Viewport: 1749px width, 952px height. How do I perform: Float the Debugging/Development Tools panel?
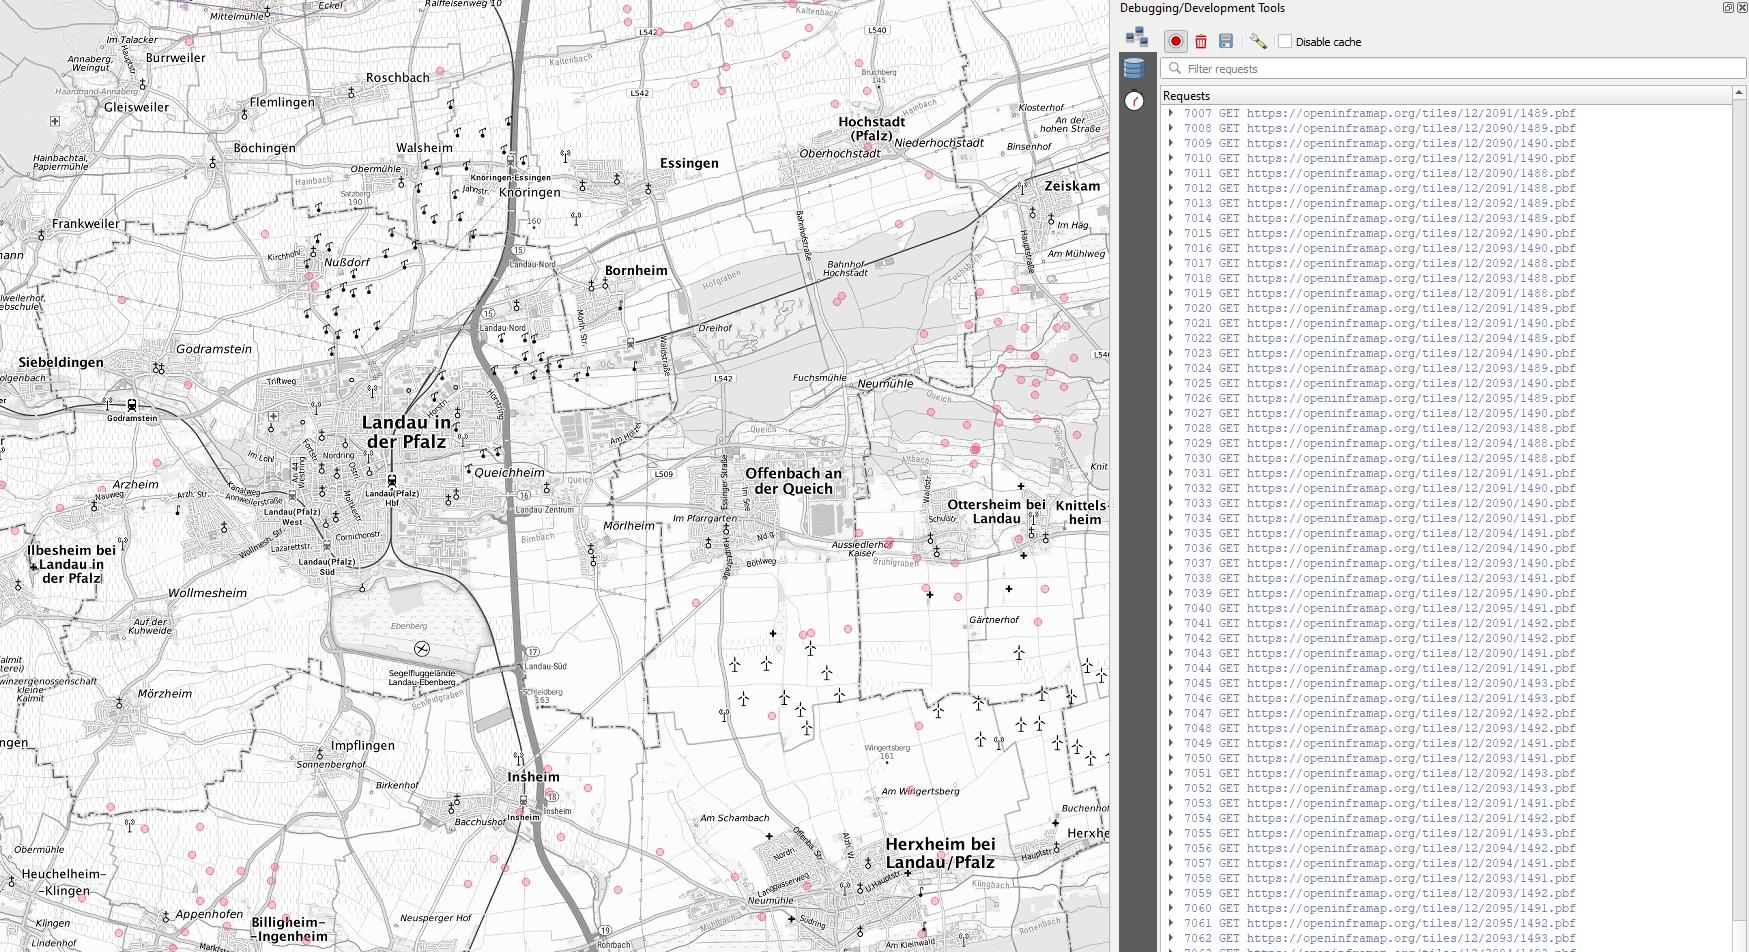(x=1728, y=7)
